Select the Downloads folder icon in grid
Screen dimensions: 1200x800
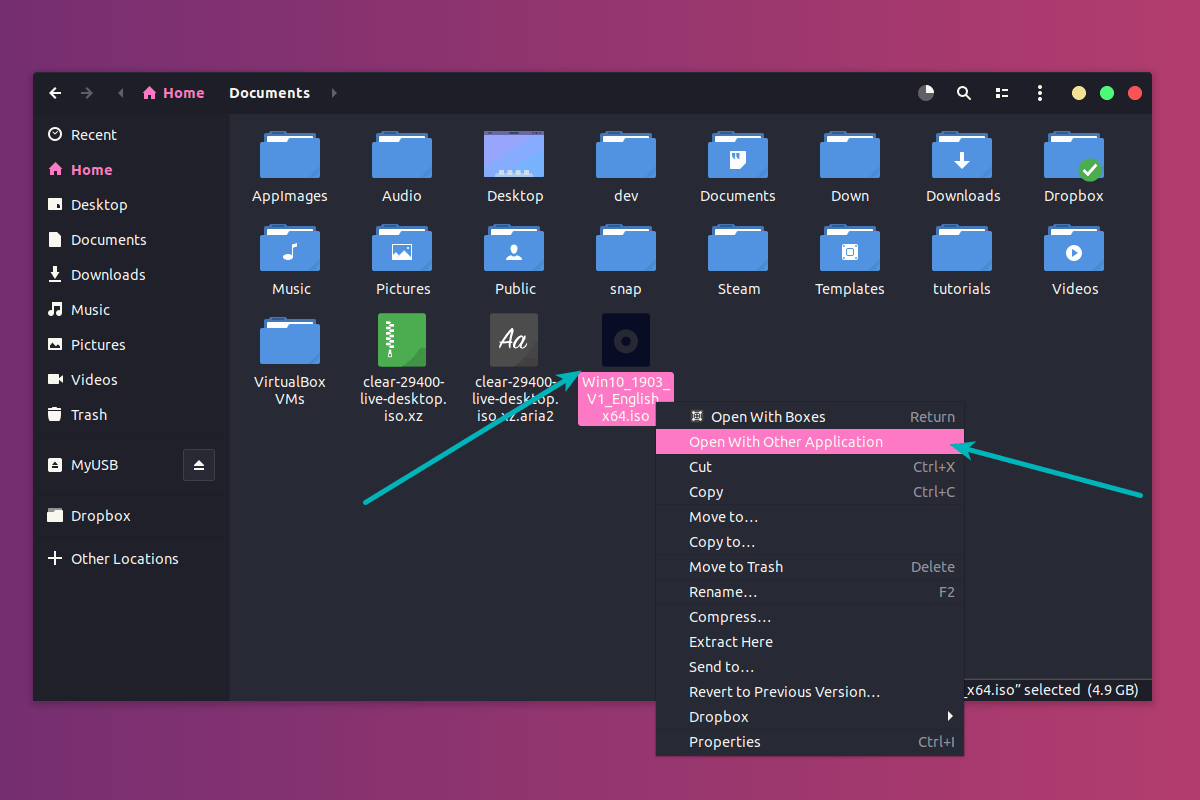point(962,155)
